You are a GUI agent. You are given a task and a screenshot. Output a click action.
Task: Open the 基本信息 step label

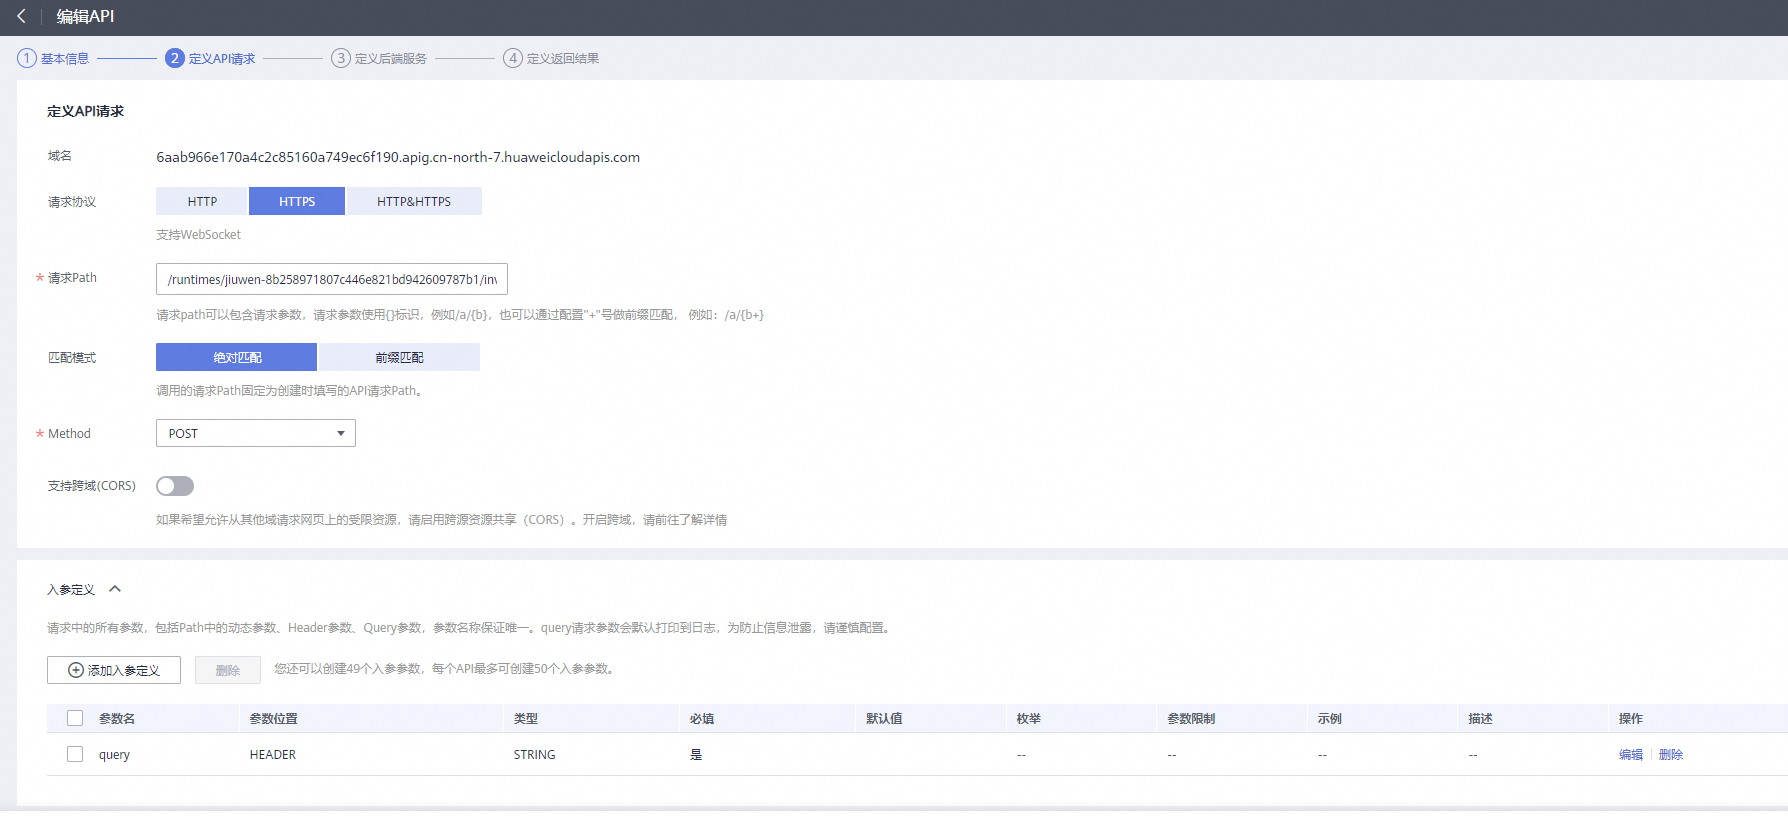tap(65, 59)
